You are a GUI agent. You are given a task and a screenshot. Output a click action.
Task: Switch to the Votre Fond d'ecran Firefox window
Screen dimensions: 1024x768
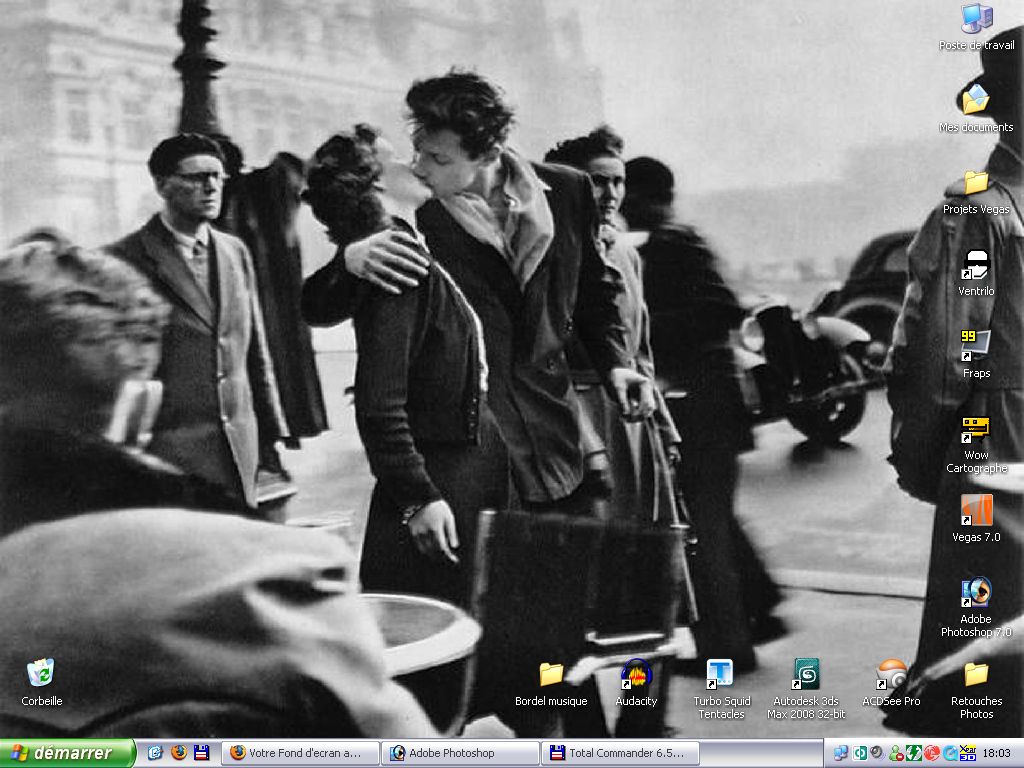coord(300,753)
